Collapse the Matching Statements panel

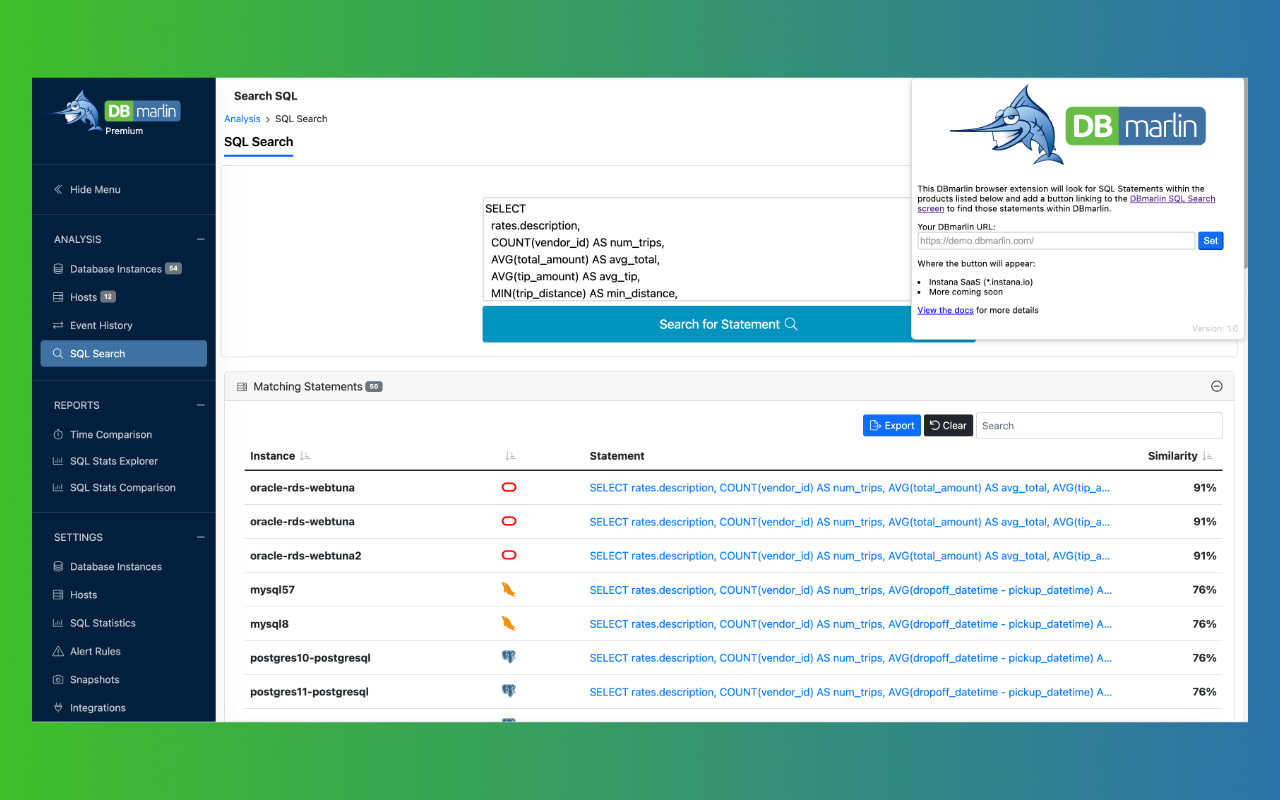[1216, 386]
